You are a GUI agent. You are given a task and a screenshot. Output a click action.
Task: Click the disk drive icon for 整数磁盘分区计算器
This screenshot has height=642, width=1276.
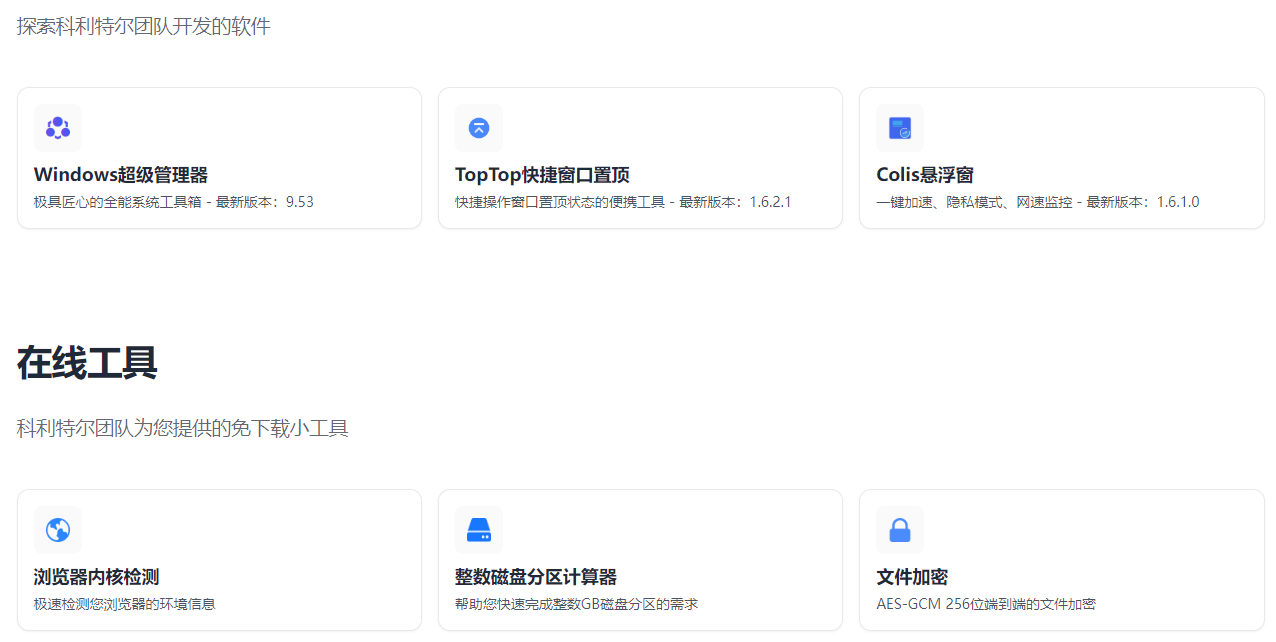click(479, 530)
